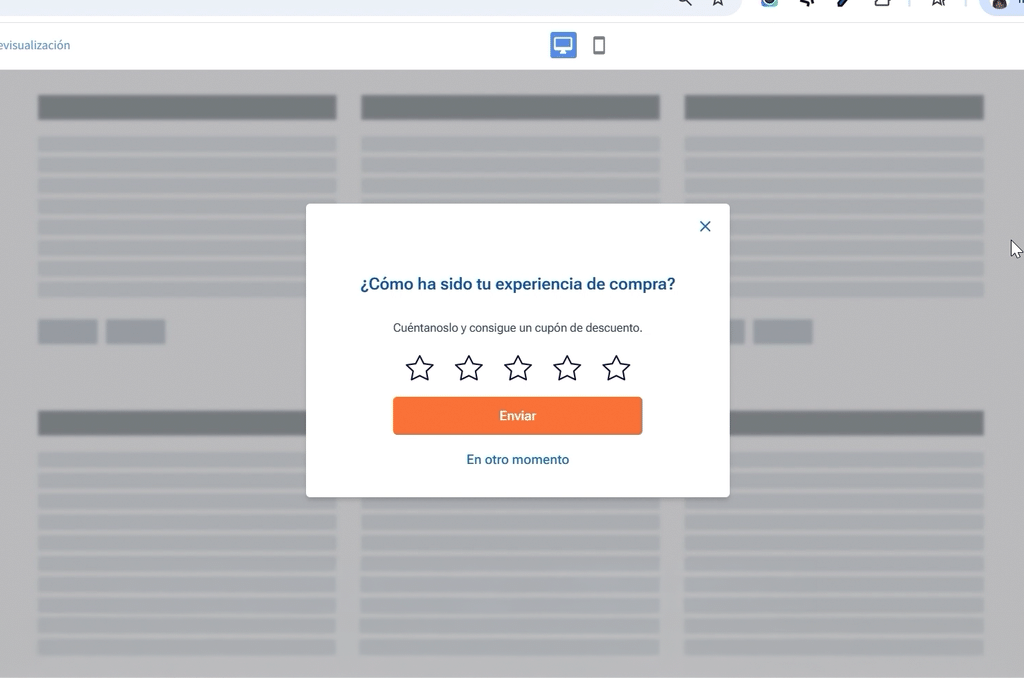
Task: Select the second rating star
Action: tap(468, 368)
